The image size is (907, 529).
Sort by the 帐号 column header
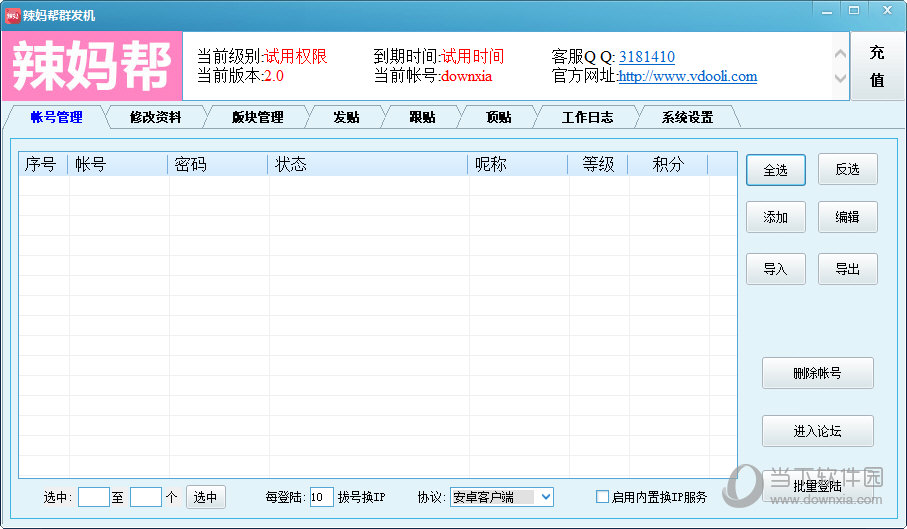(x=118, y=164)
